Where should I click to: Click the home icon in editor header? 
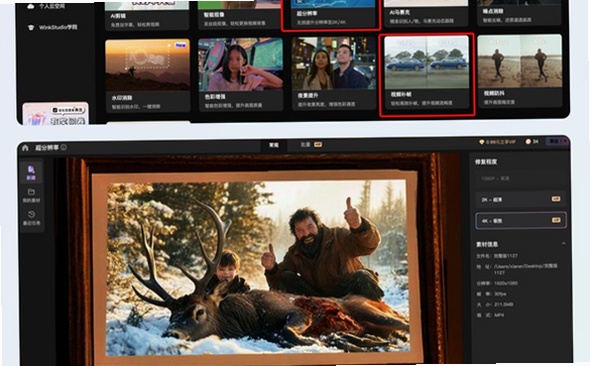click(x=25, y=147)
